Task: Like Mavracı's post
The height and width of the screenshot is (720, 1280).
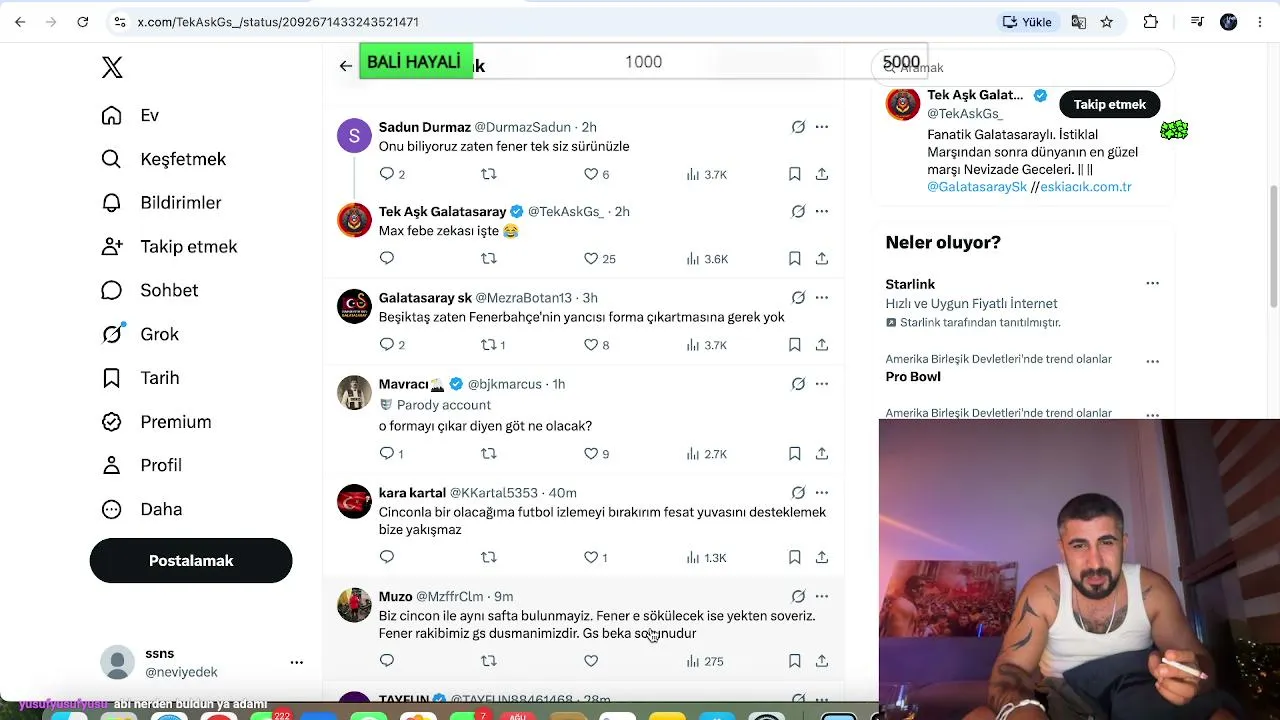Action: tap(591, 453)
